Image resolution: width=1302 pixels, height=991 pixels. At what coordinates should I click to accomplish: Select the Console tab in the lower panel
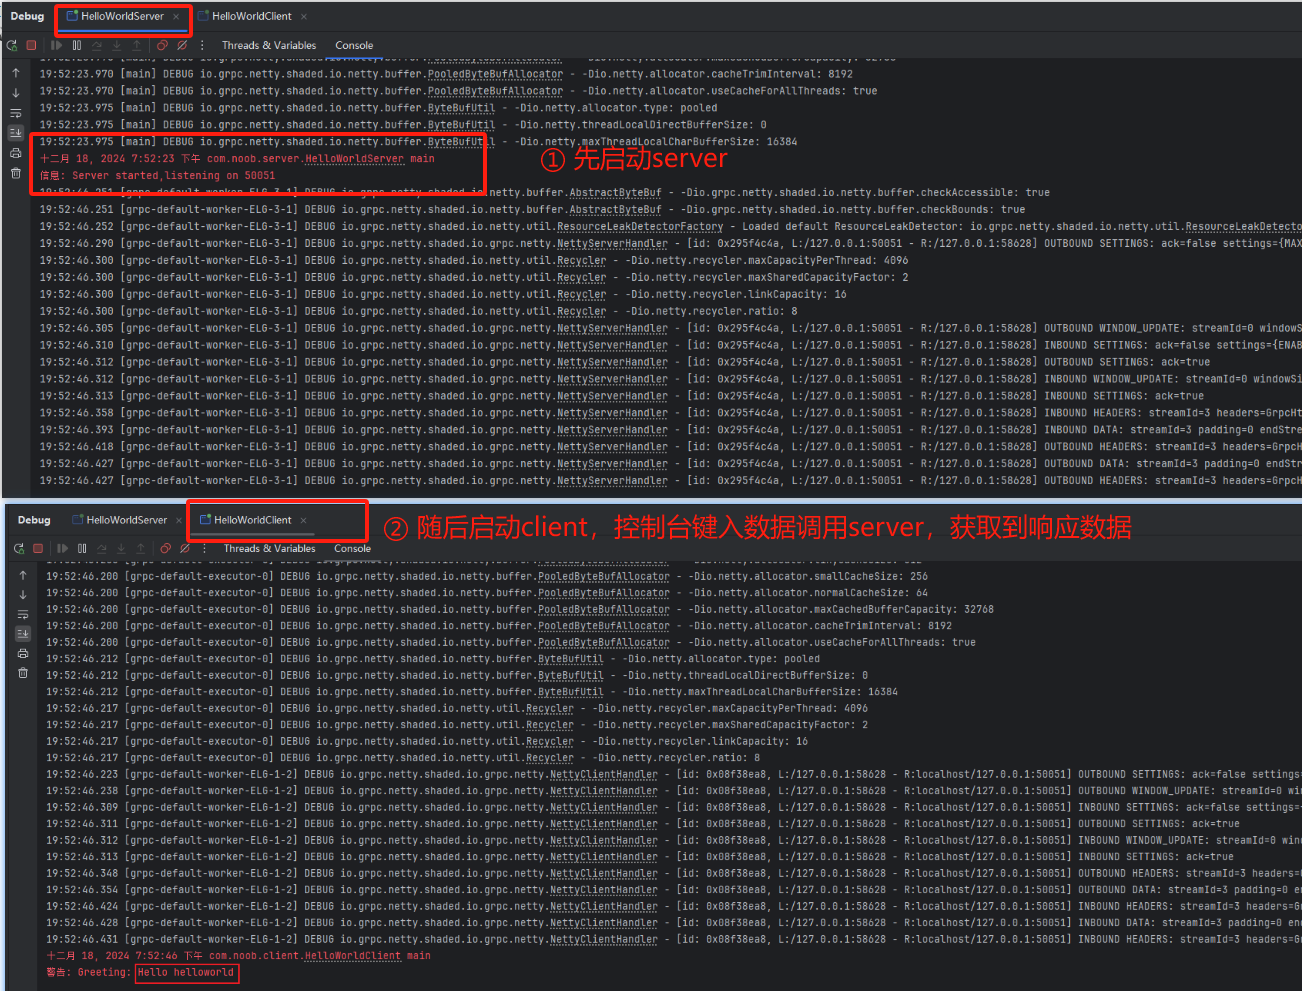pos(352,548)
